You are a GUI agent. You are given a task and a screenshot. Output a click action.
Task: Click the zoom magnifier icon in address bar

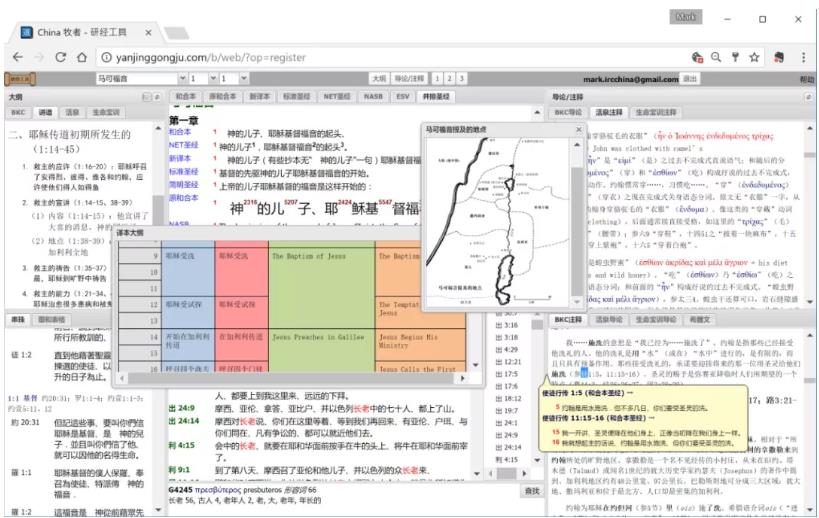[714, 57]
